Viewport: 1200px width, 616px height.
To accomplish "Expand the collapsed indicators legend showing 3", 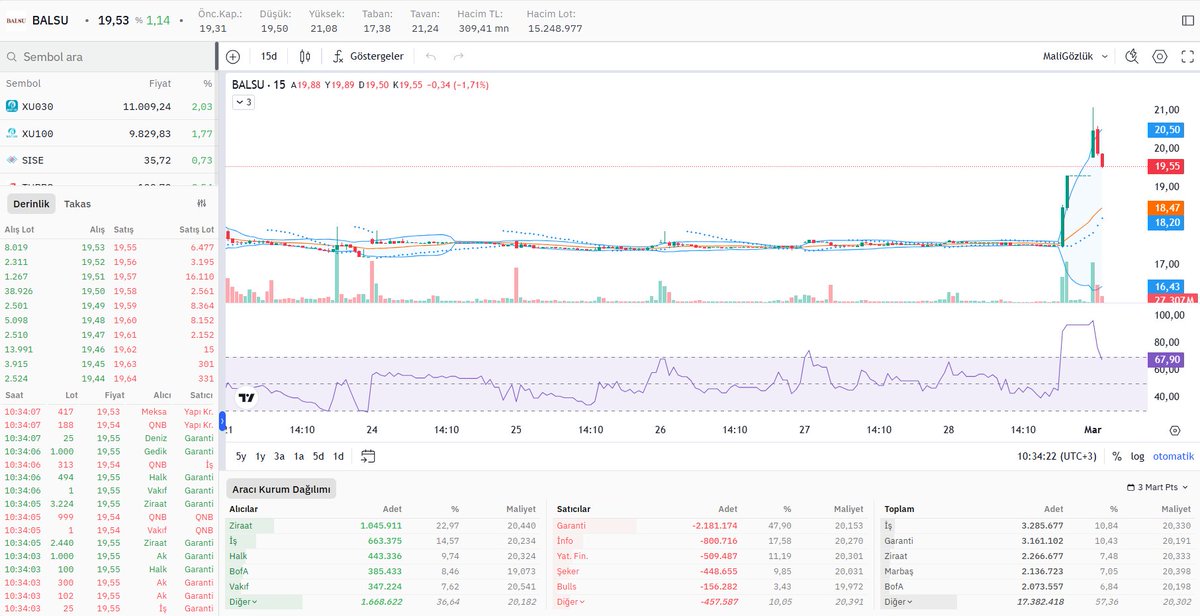I will pos(244,102).
